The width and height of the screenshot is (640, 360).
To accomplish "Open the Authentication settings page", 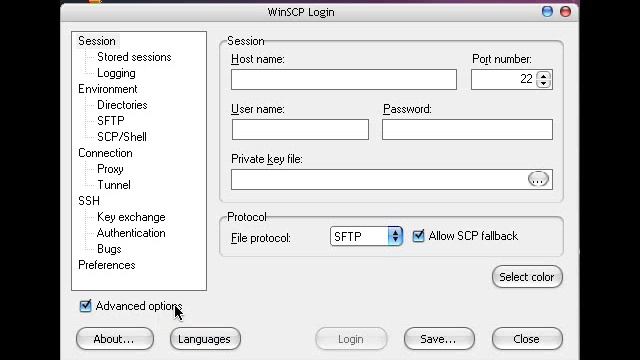I will pos(131,233).
